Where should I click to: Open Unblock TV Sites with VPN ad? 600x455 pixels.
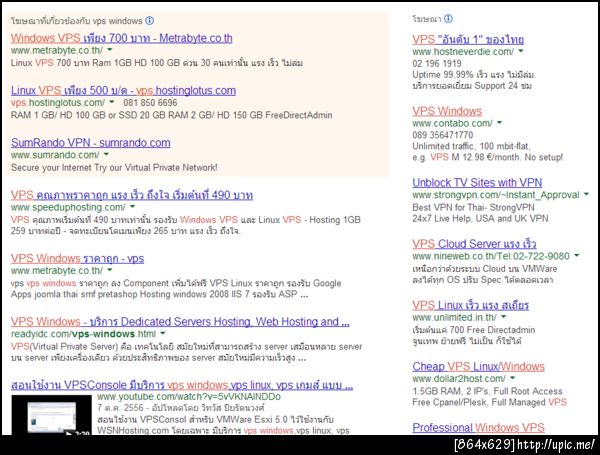[x=477, y=183]
